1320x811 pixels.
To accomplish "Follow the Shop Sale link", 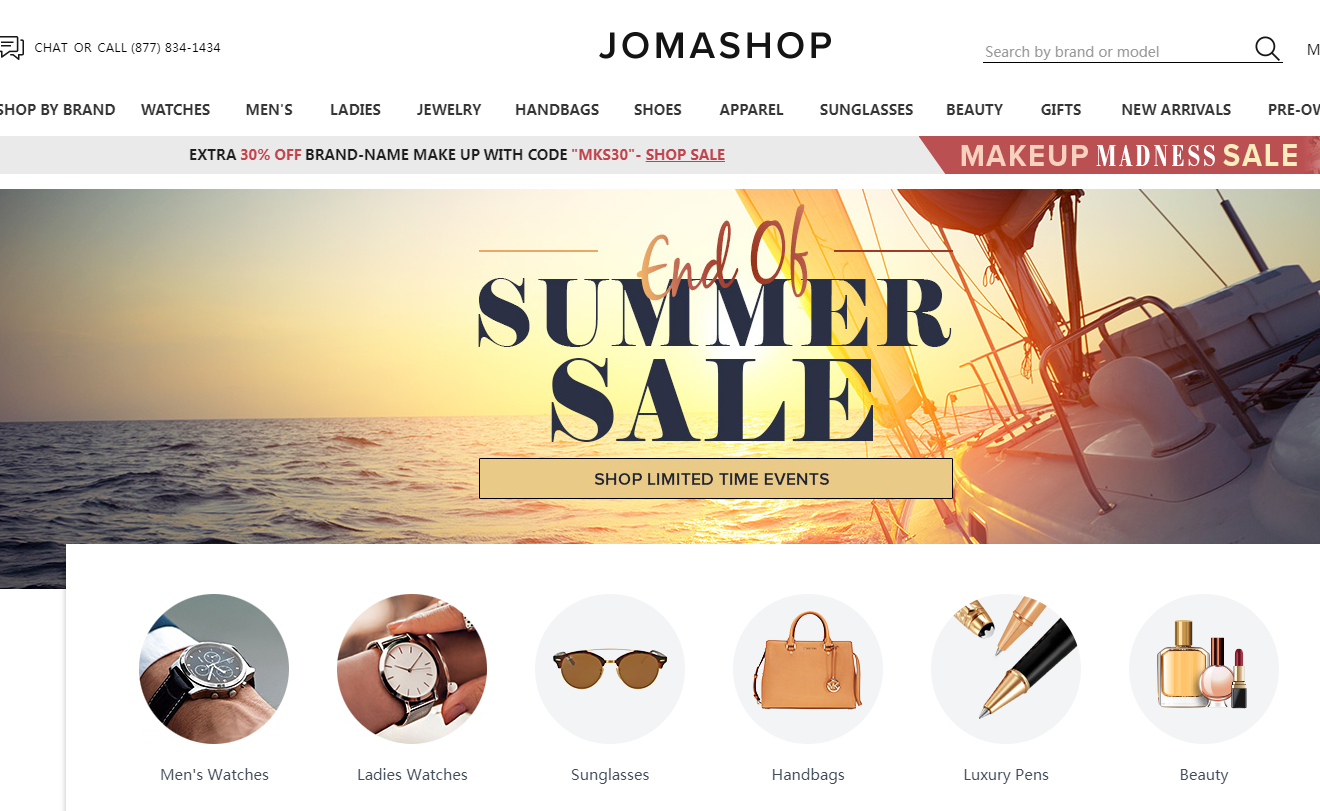I will [685, 155].
